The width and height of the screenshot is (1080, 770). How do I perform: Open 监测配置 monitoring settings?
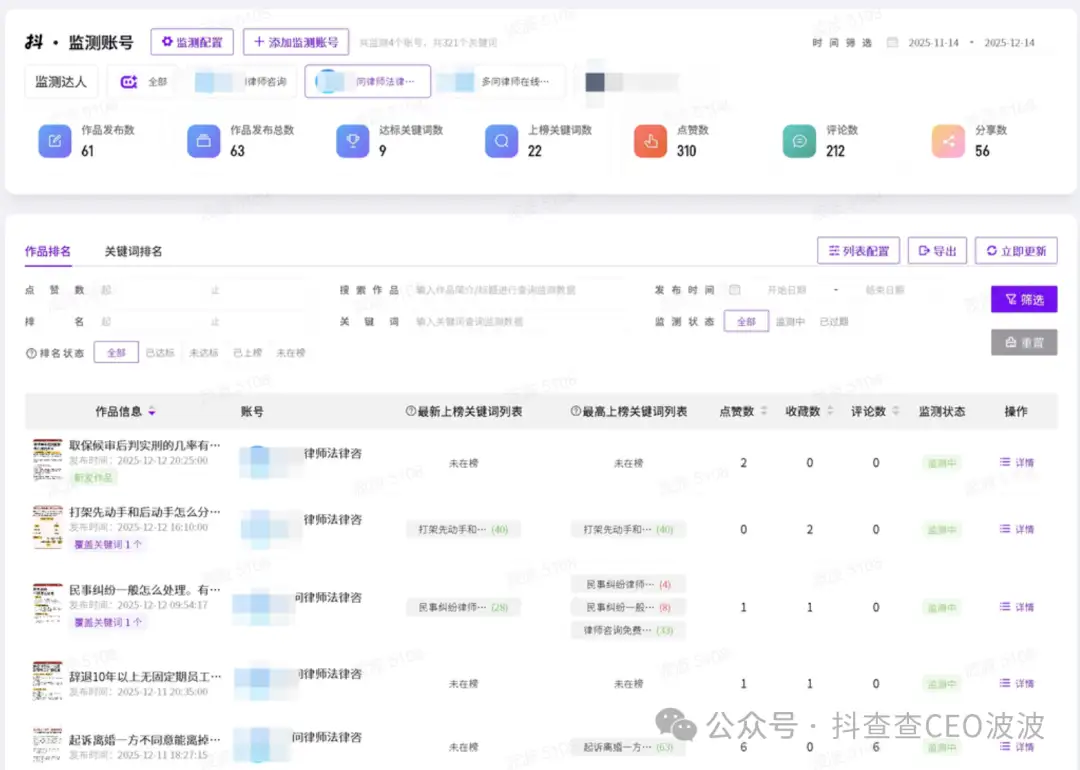(192, 42)
